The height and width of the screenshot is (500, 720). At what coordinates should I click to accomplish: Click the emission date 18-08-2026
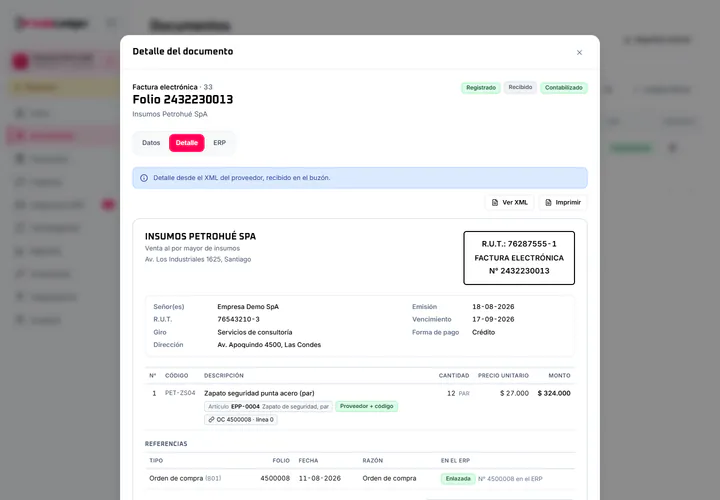click(x=493, y=307)
